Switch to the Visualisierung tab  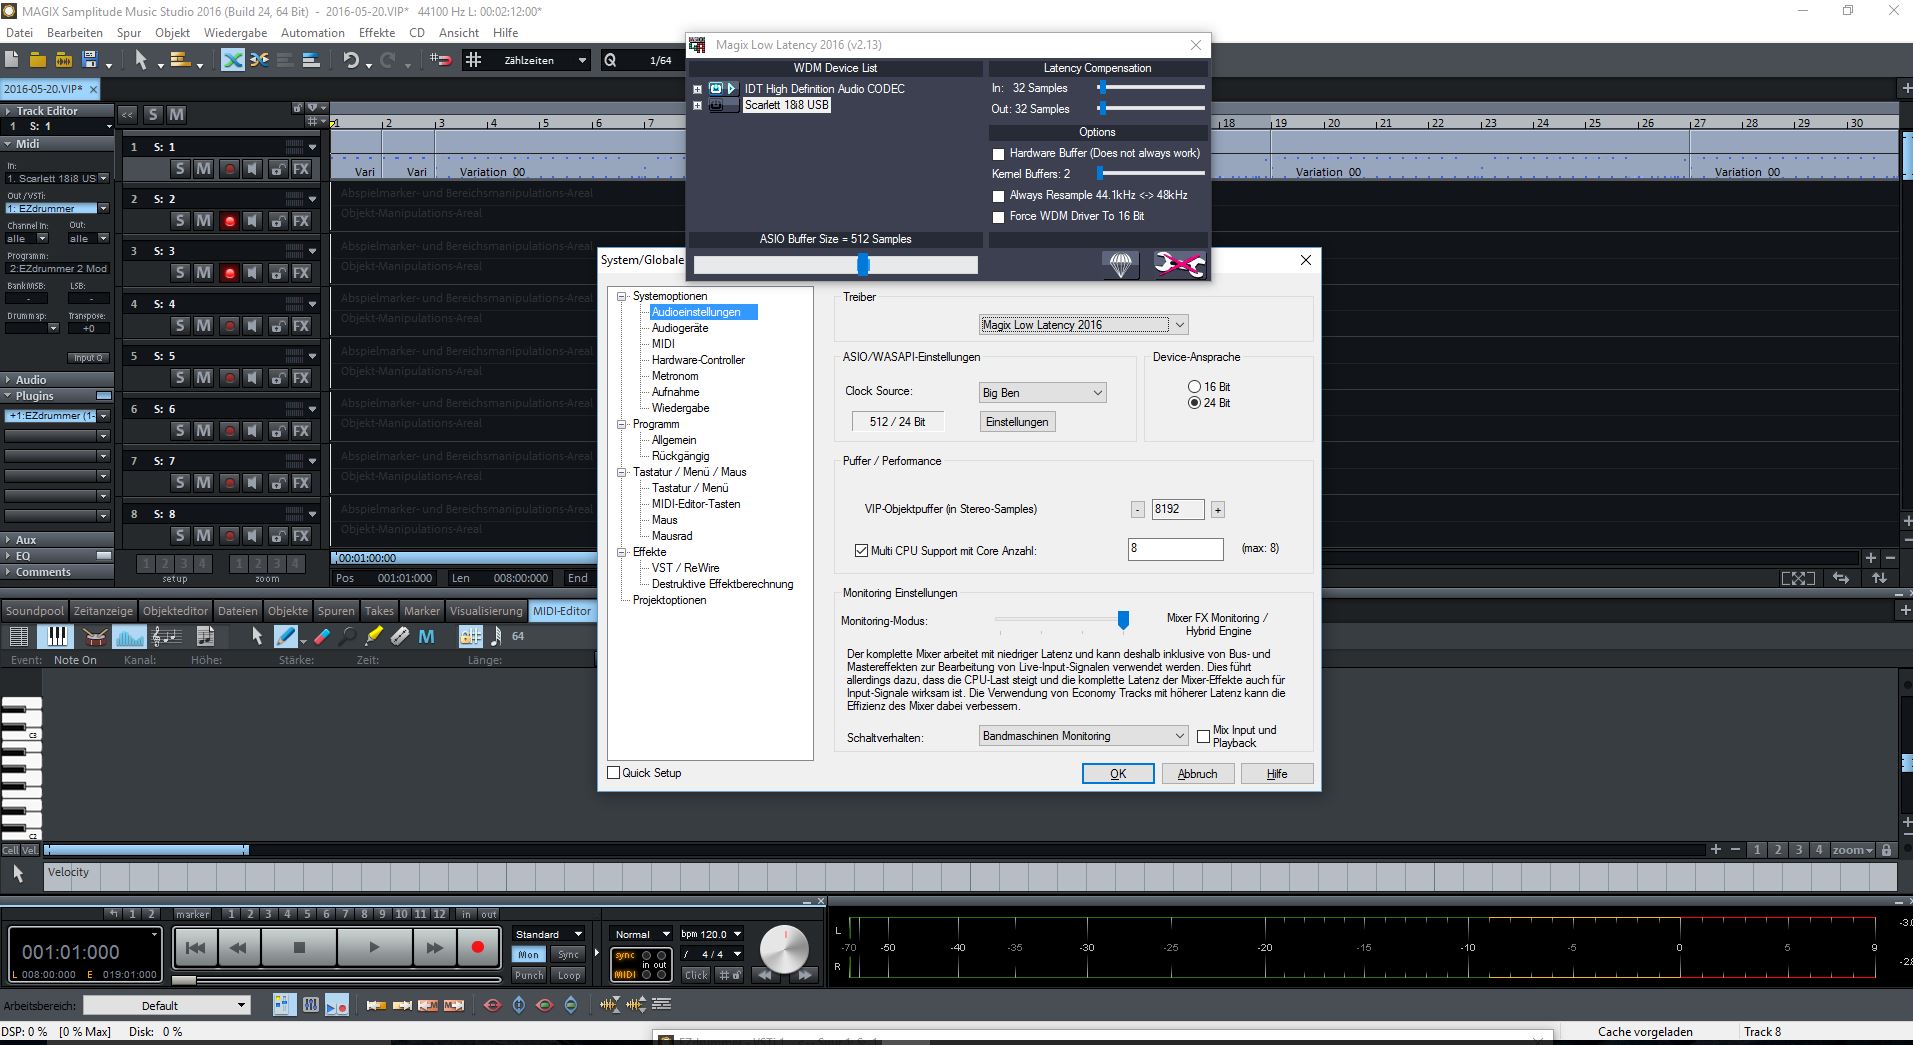[486, 611]
